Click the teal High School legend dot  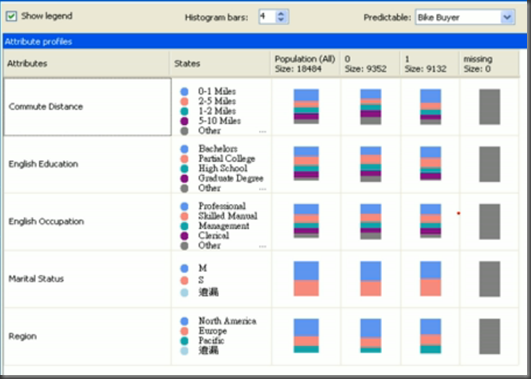184,168
